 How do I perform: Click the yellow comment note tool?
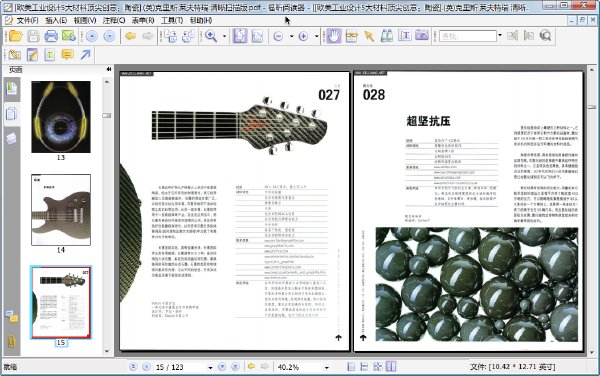(x=67, y=55)
